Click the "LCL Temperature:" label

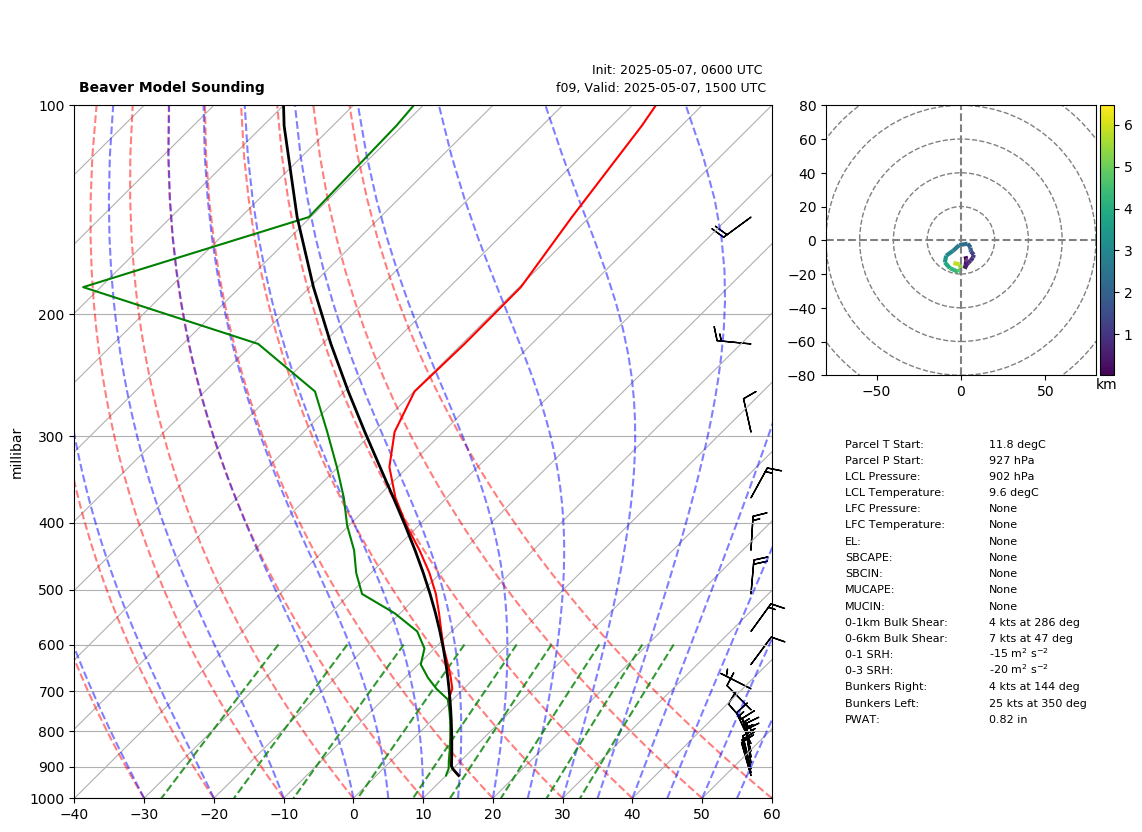click(x=894, y=492)
